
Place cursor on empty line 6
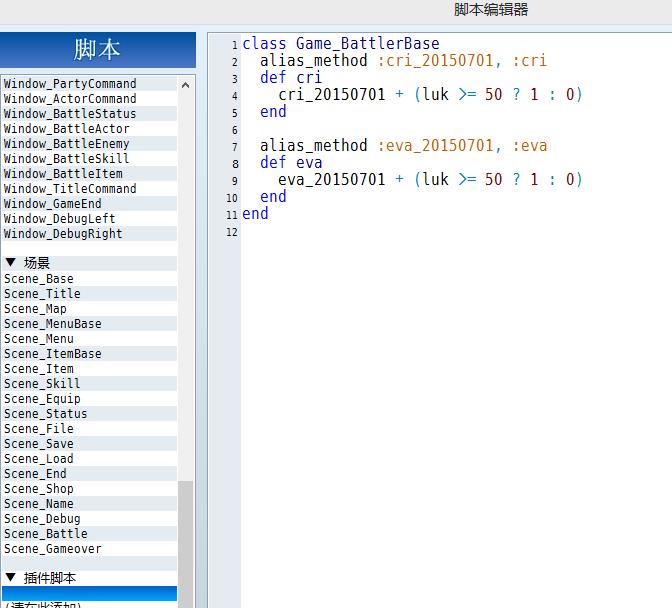pyautogui.click(x=454, y=129)
